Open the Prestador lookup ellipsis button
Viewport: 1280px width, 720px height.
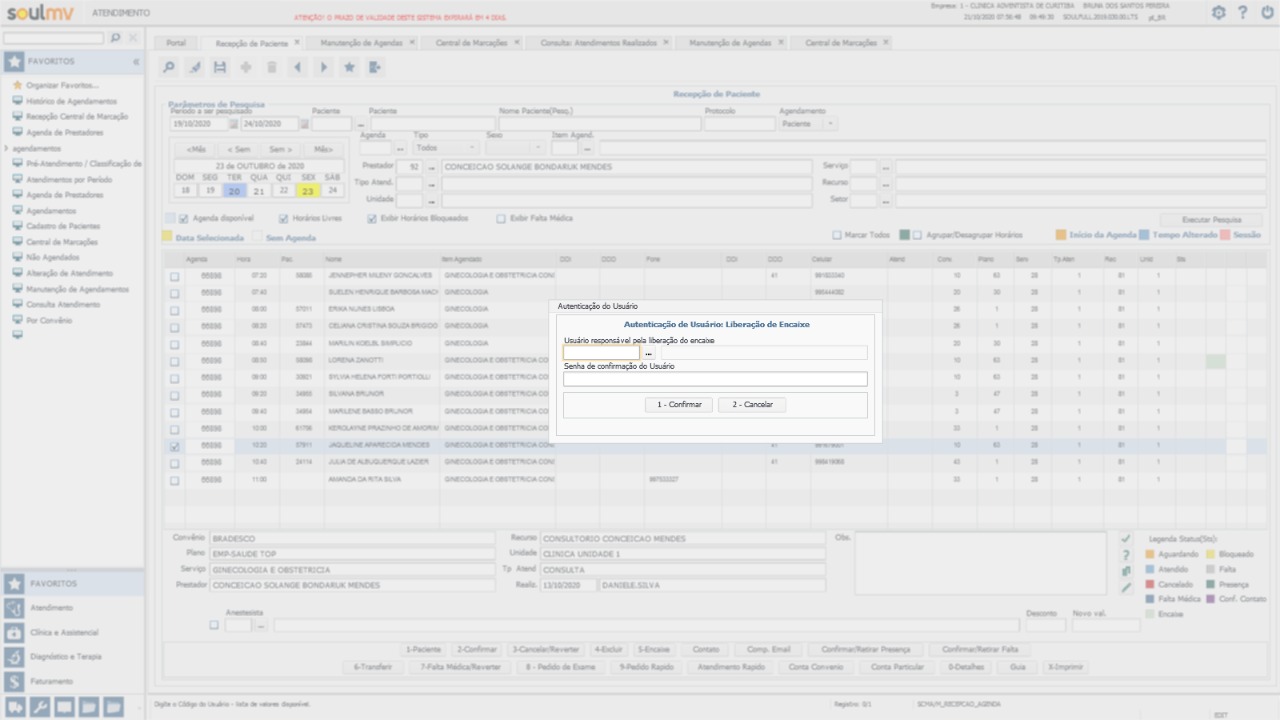(x=432, y=166)
